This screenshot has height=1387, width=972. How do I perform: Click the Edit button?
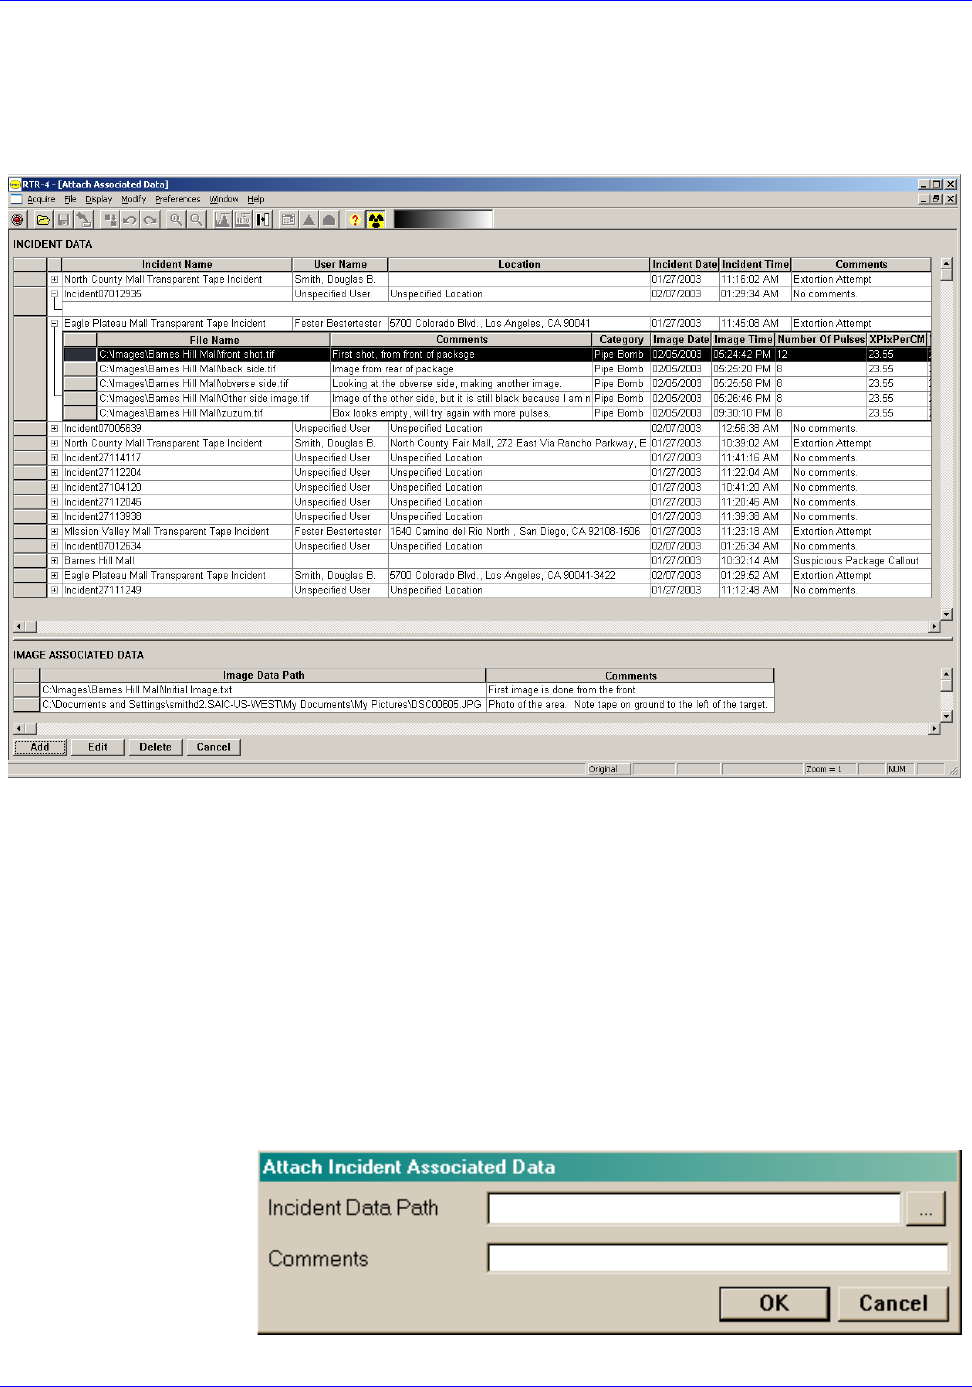[98, 747]
